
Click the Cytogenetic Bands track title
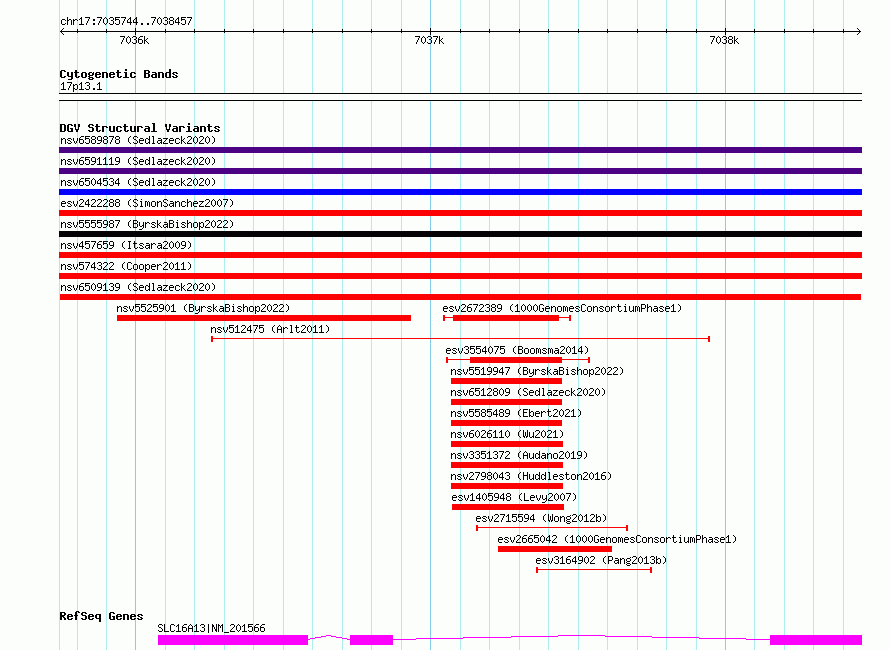[119, 74]
